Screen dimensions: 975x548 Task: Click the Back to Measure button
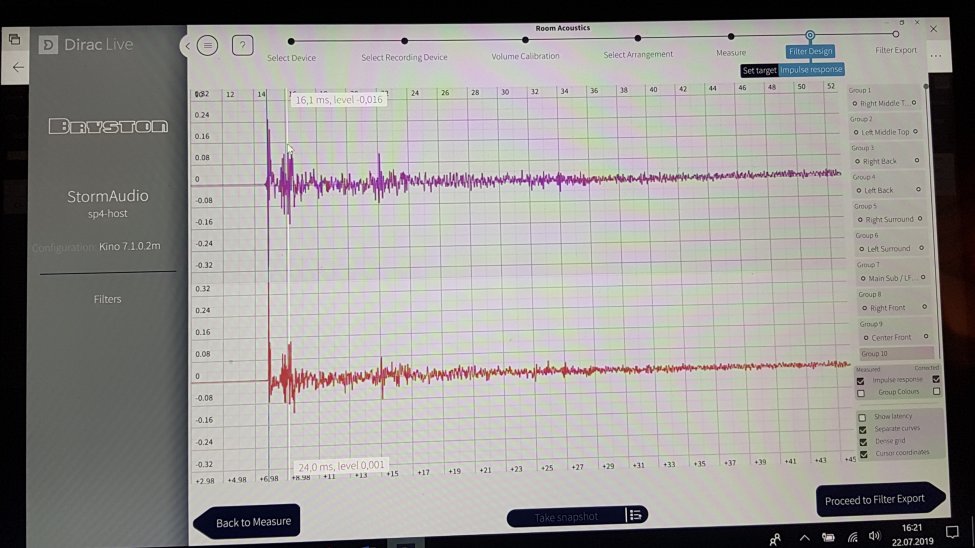coord(247,522)
